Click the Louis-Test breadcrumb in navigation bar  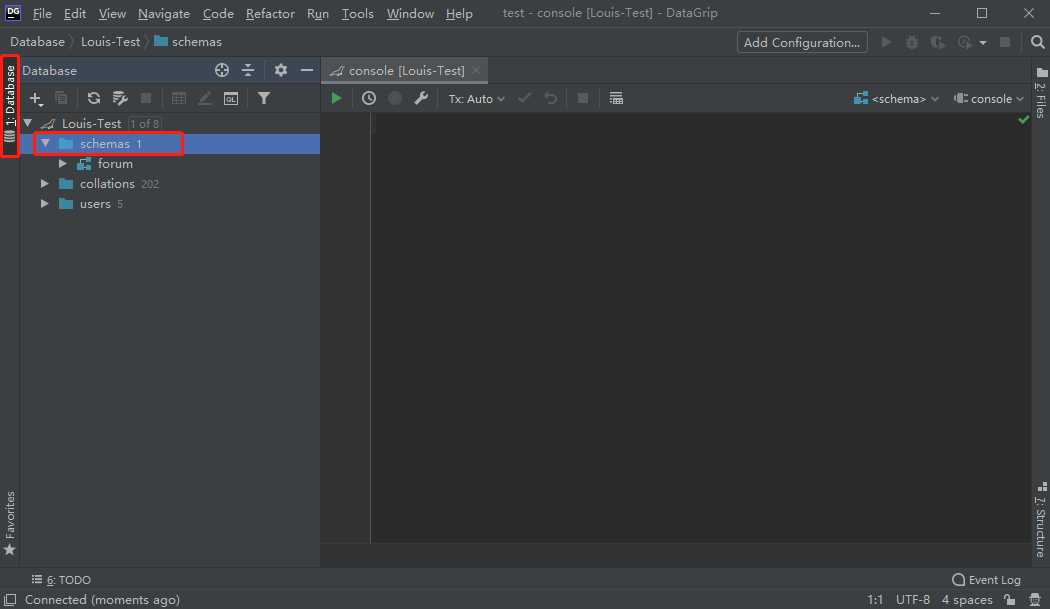click(x=110, y=42)
